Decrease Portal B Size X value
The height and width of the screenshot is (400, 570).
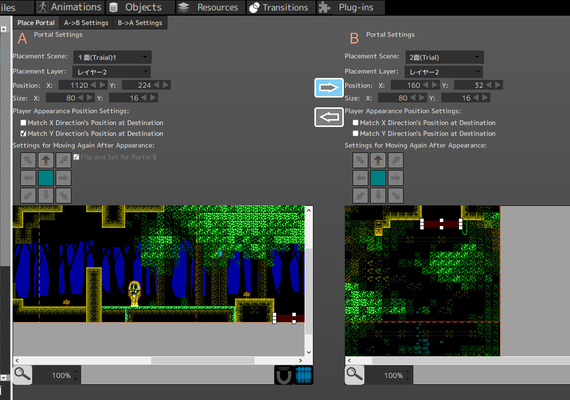coord(413,98)
